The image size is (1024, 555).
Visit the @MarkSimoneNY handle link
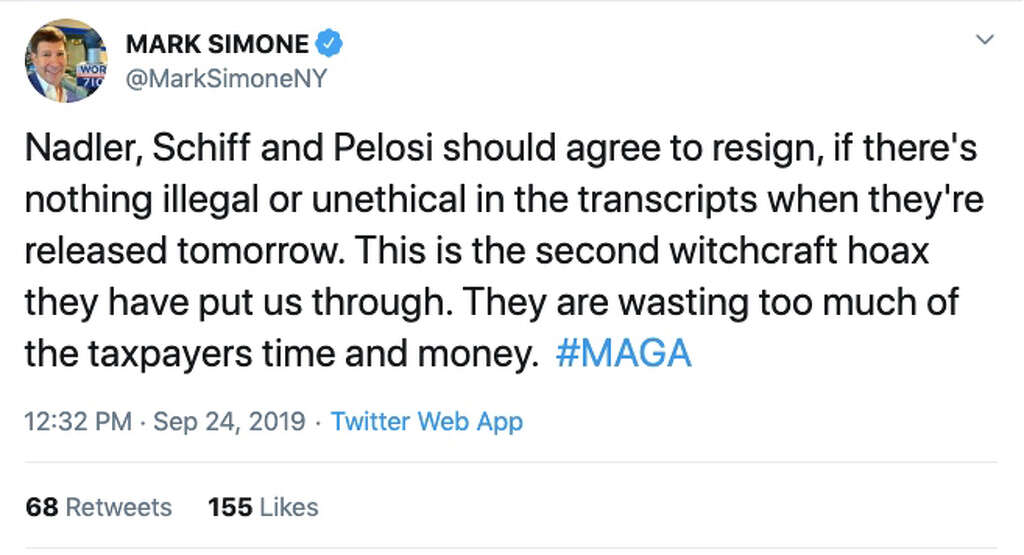click(x=226, y=79)
